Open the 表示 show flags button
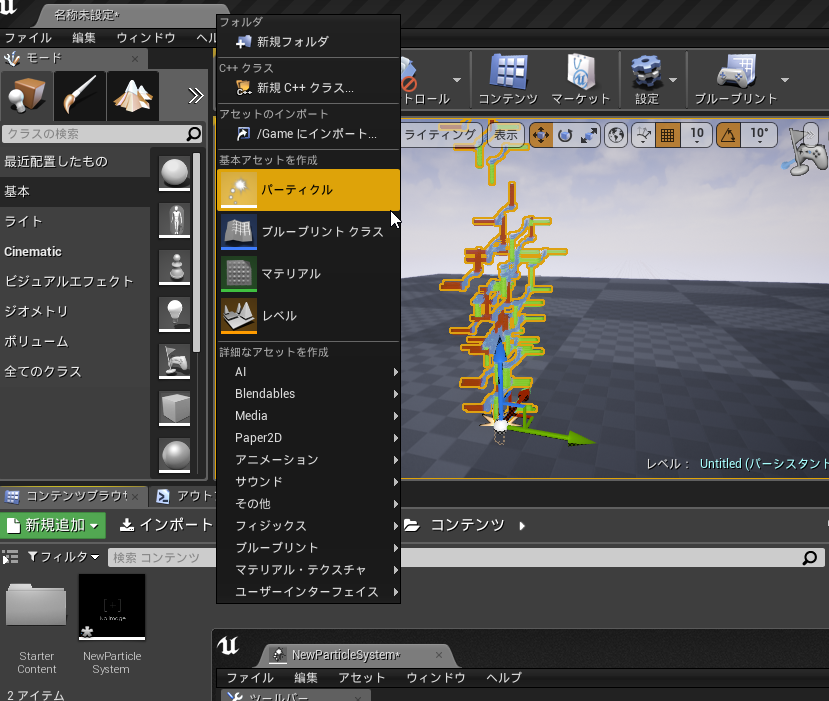The height and width of the screenshot is (701, 829). point(506,135)
